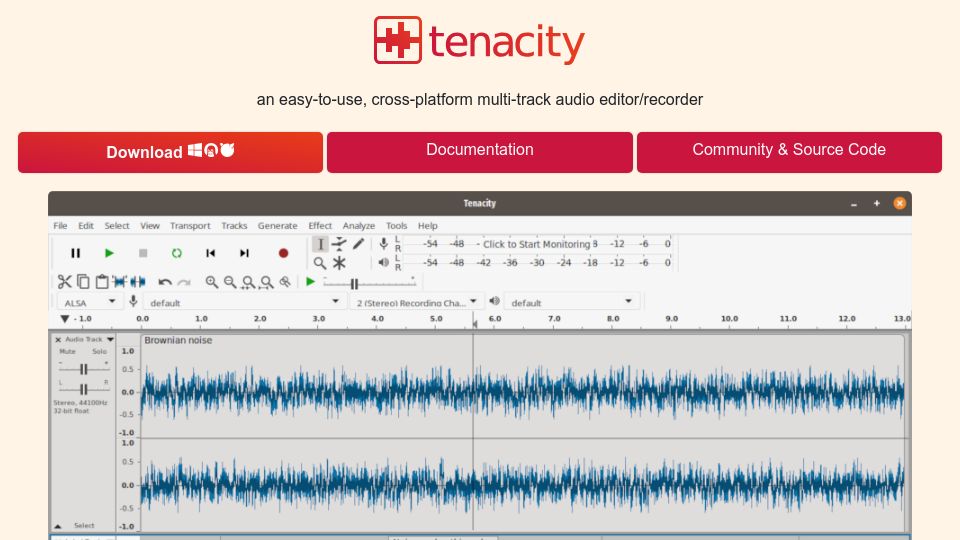Open the 2 (Stereo) Recording Channels dropdown
Screen dimensions: 960x540
pyautogui.click(x=416, y=302)
